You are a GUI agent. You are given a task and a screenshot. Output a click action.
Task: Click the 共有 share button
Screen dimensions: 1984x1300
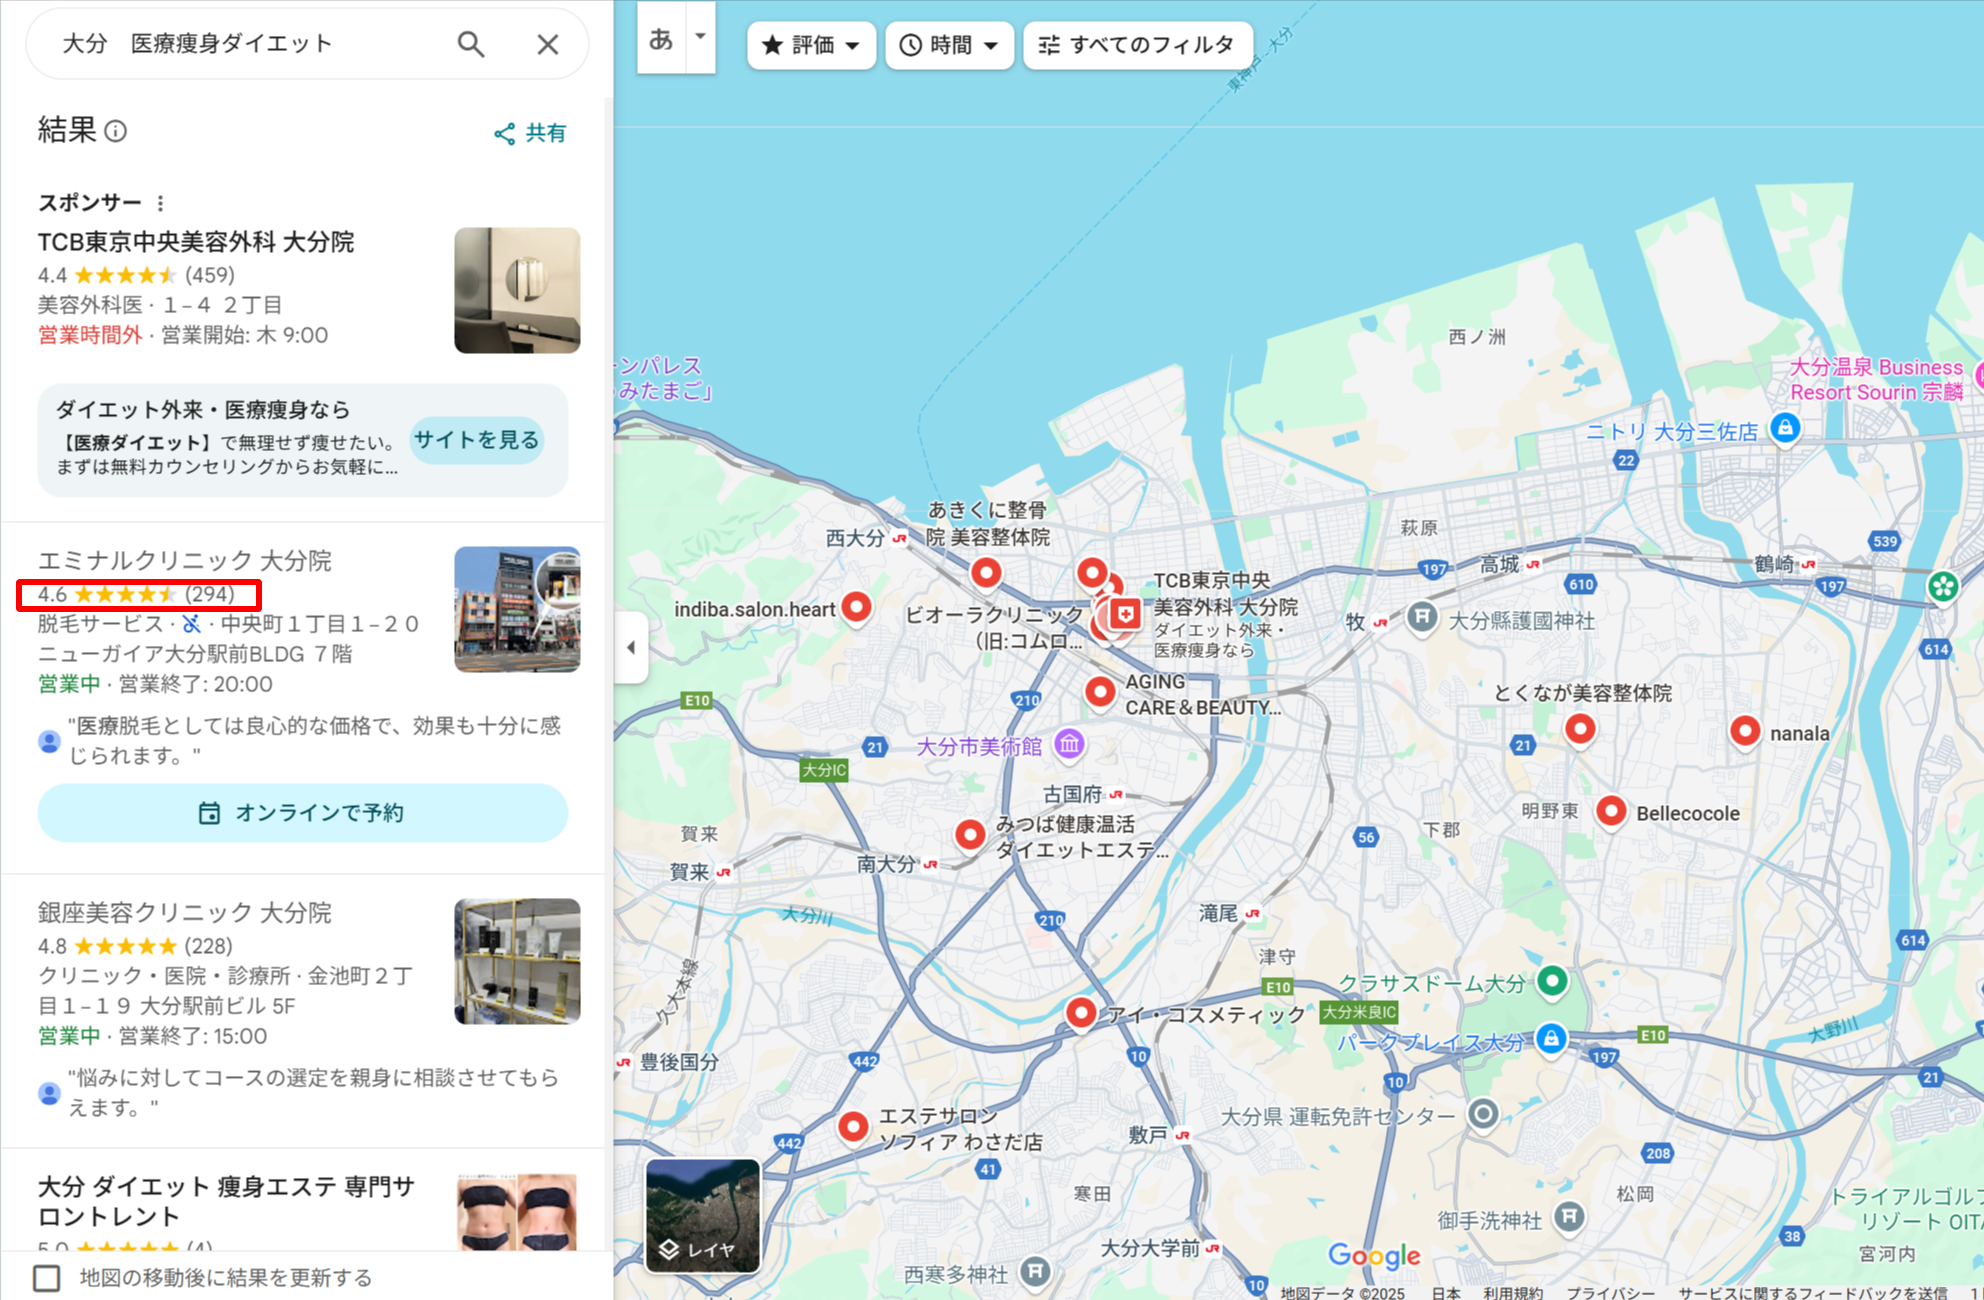click(x=530, y=133)
